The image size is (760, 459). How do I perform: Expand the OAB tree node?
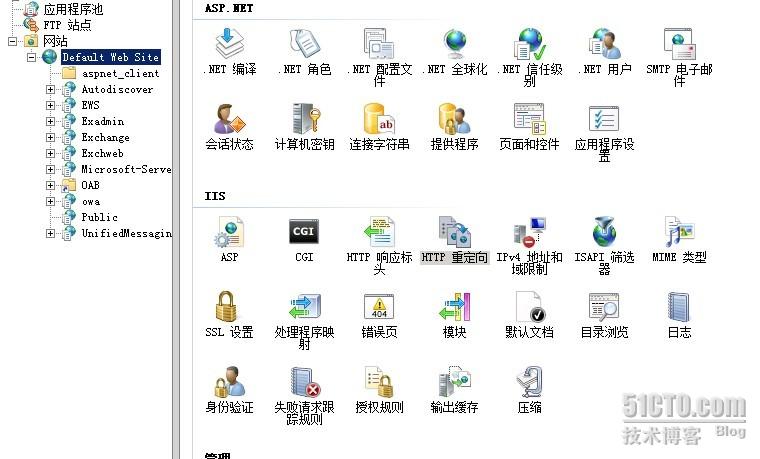50,185
